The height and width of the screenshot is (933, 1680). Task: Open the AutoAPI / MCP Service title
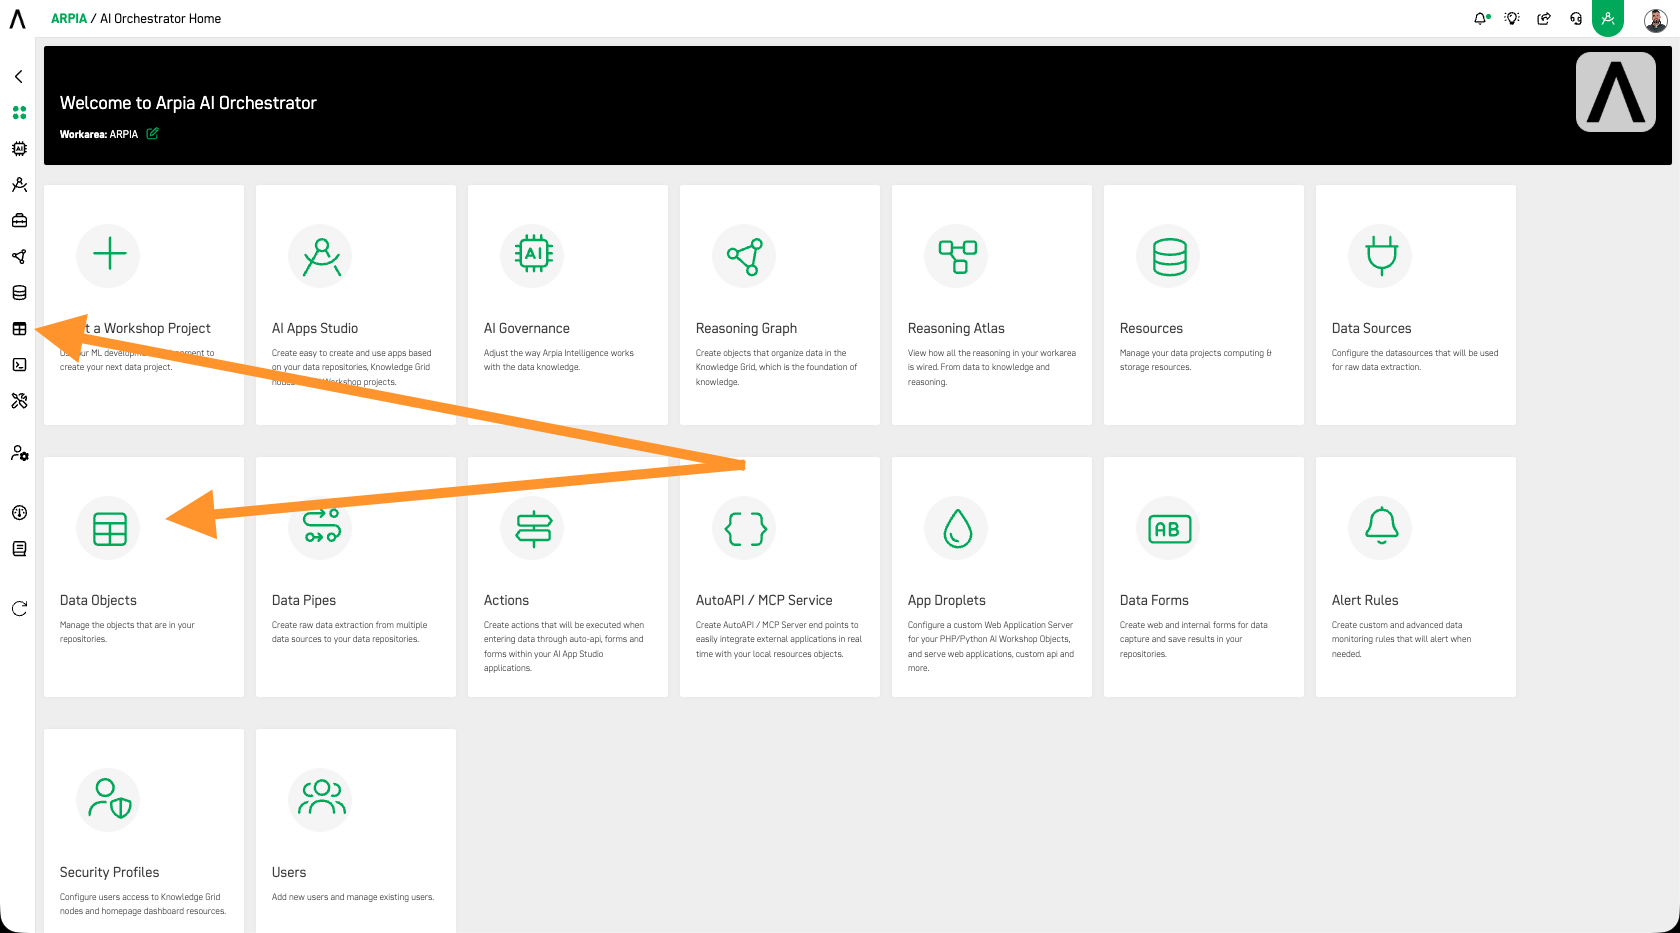(764, 600)
